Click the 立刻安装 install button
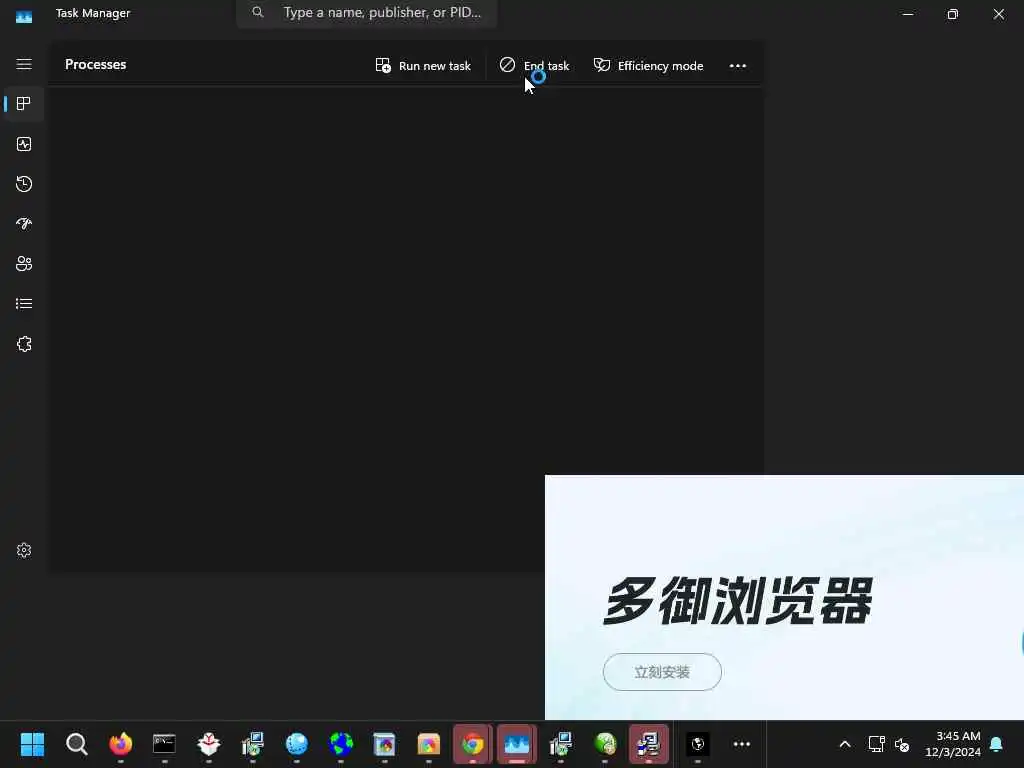 [x=662, y=671]
